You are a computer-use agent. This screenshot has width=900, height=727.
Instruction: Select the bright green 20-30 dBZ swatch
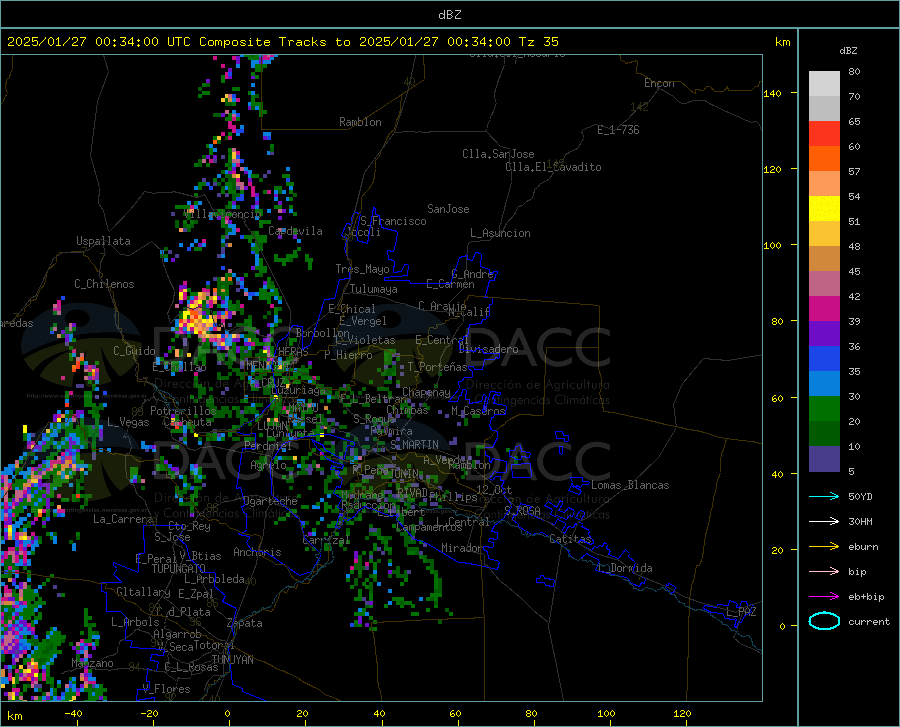[x=824, y=409]
